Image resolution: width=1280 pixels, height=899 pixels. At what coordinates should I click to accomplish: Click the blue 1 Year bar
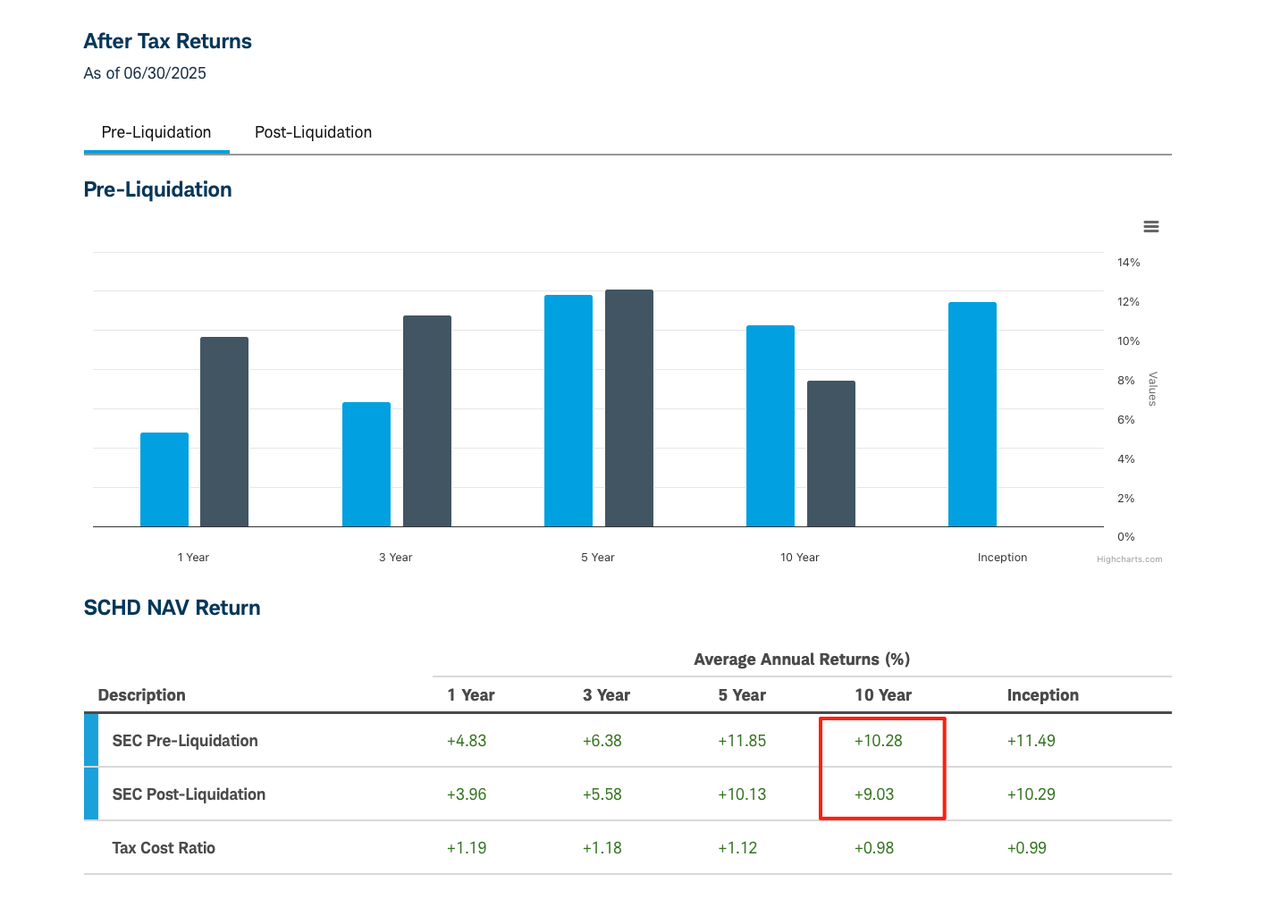(x=164, y=480)
